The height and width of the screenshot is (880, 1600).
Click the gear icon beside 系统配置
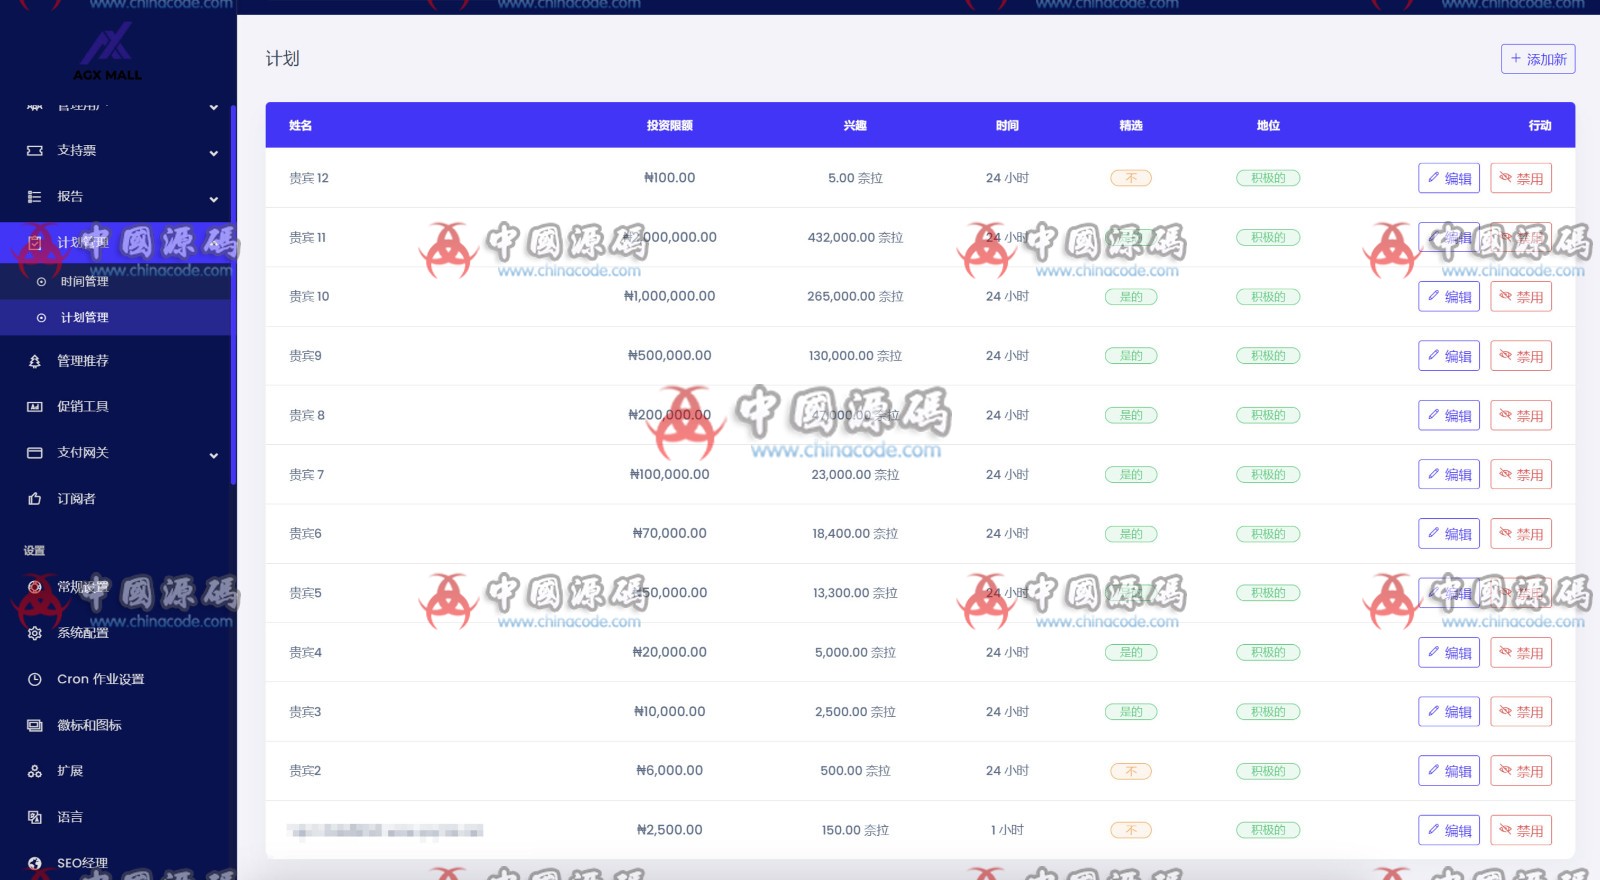pos(35,633)
